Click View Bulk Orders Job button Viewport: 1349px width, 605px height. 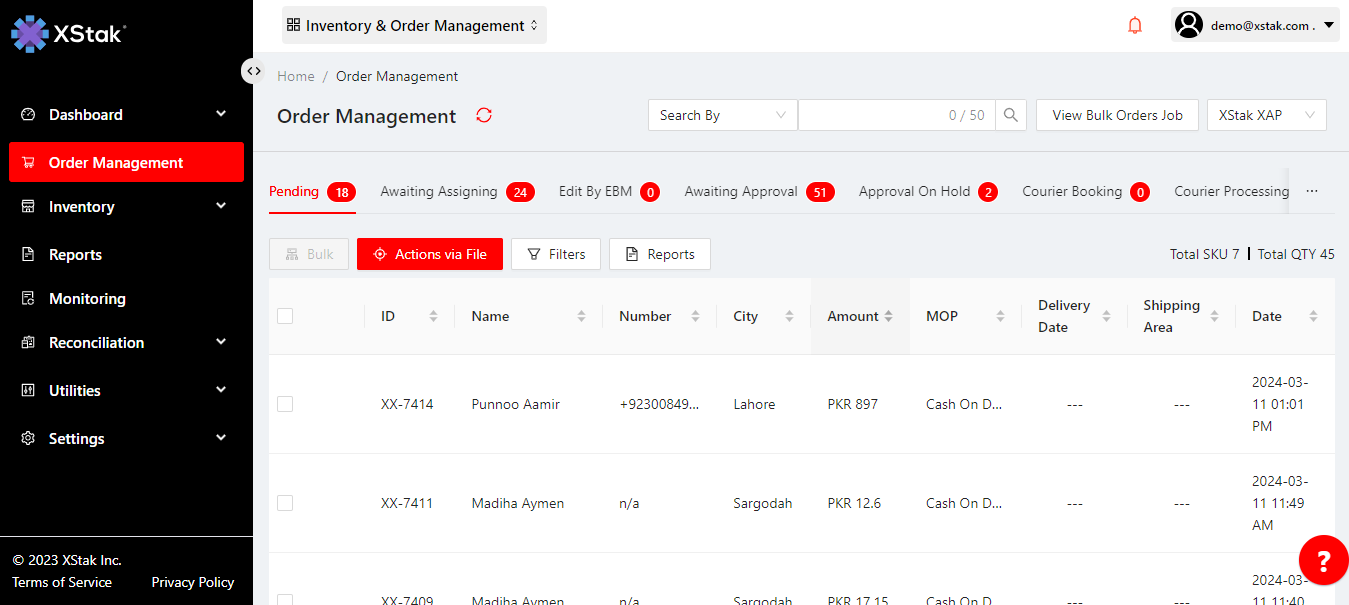[x=1117, y=116]
